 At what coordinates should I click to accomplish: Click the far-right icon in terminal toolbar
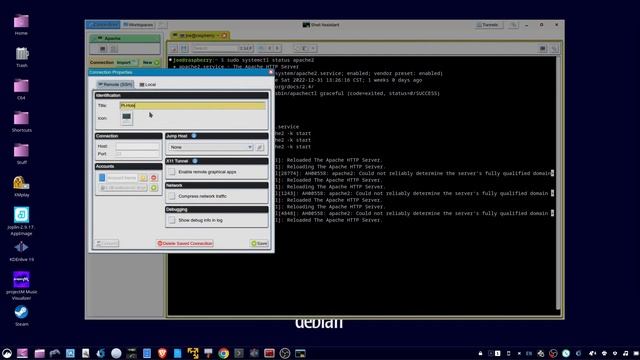(x=554, y=49)
